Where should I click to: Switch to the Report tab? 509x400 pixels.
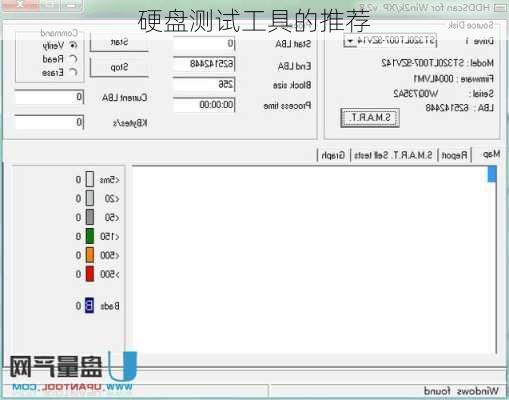(x=454, y=155)
